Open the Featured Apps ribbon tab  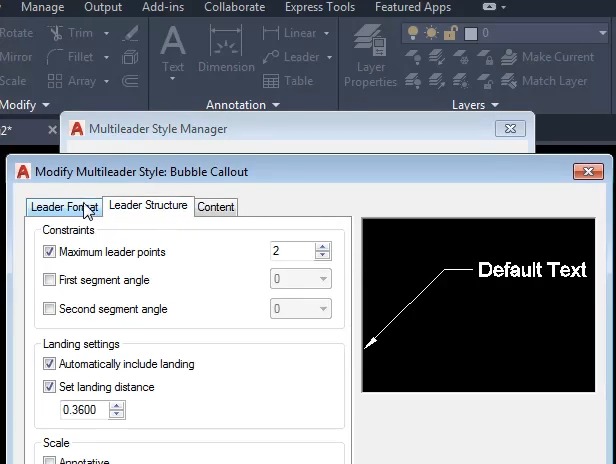tap(413, 7)
